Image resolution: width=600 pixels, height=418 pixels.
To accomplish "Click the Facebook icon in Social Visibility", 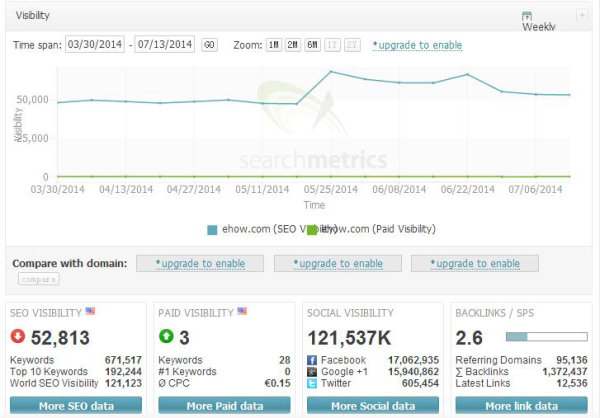I will (x=313, y=360).
